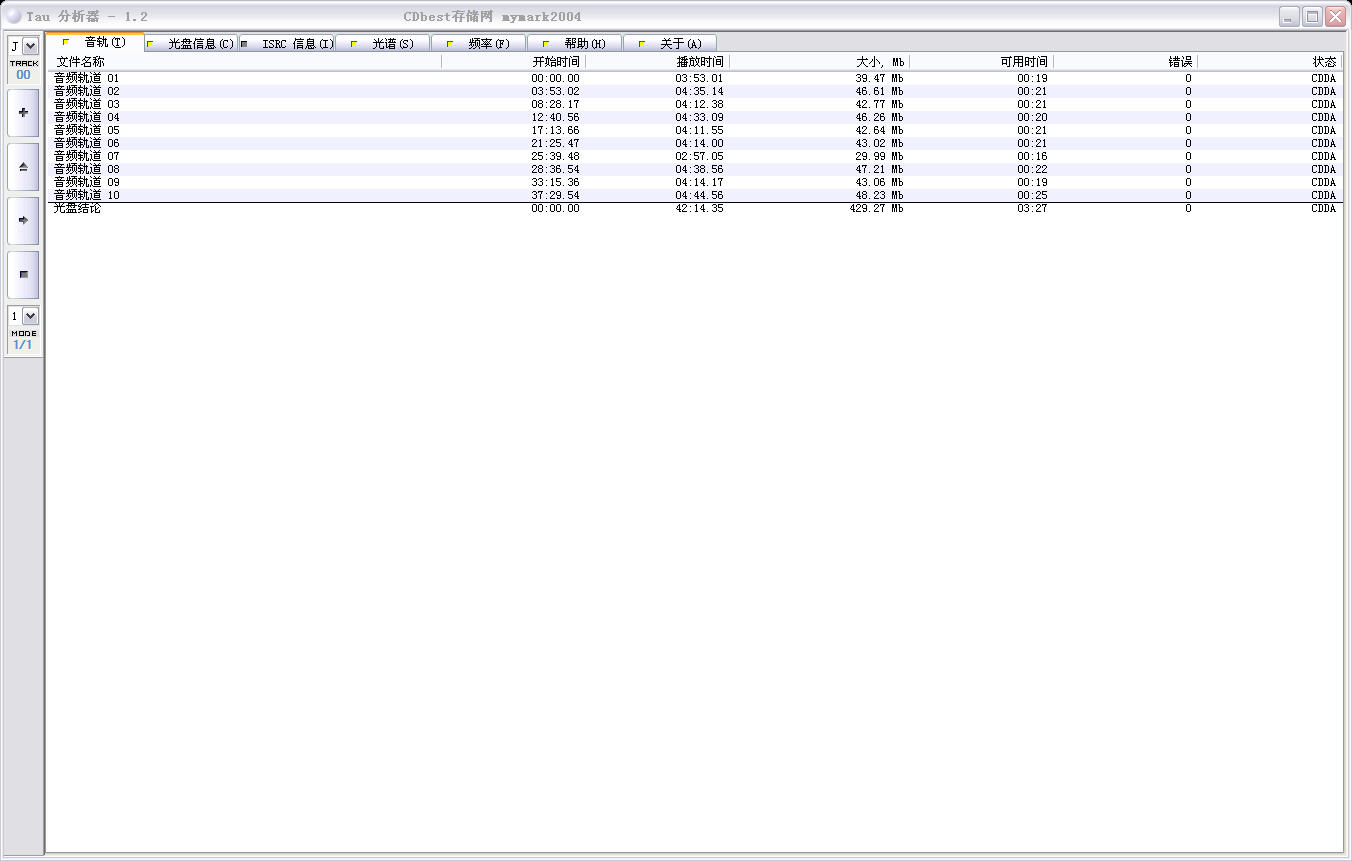Click size value 46.26 Mb
The width and height of the screenshot is (1352, 861).
coord(879,117)
